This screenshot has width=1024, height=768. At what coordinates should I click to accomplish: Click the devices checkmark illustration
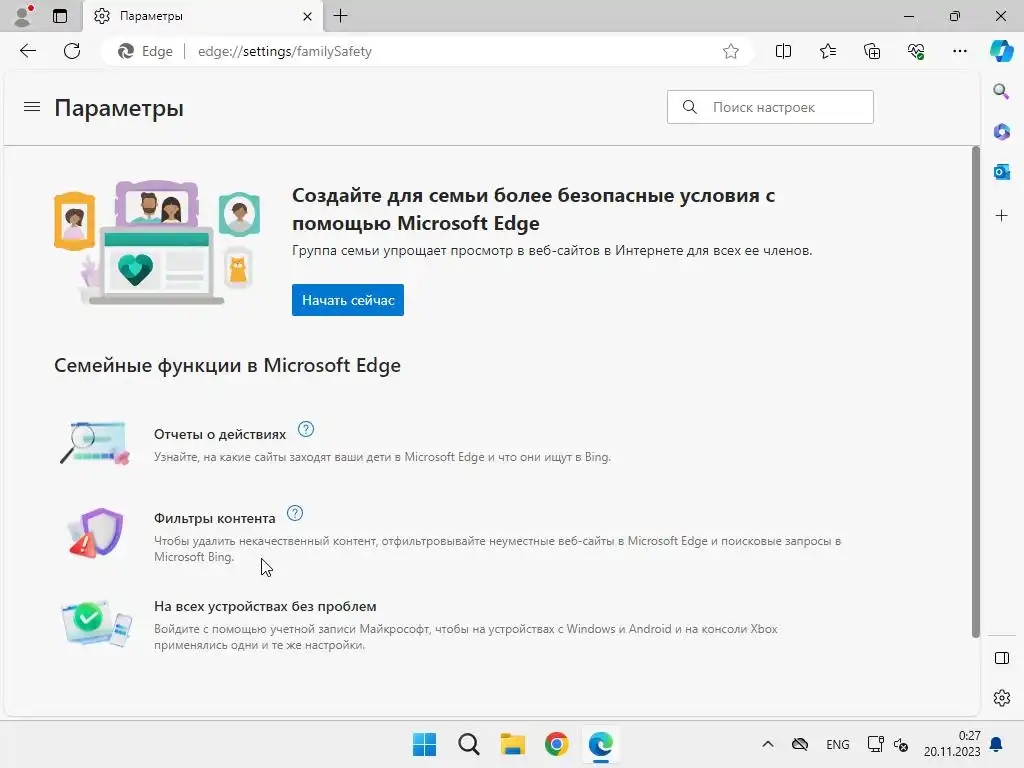(x=96, y=624)
